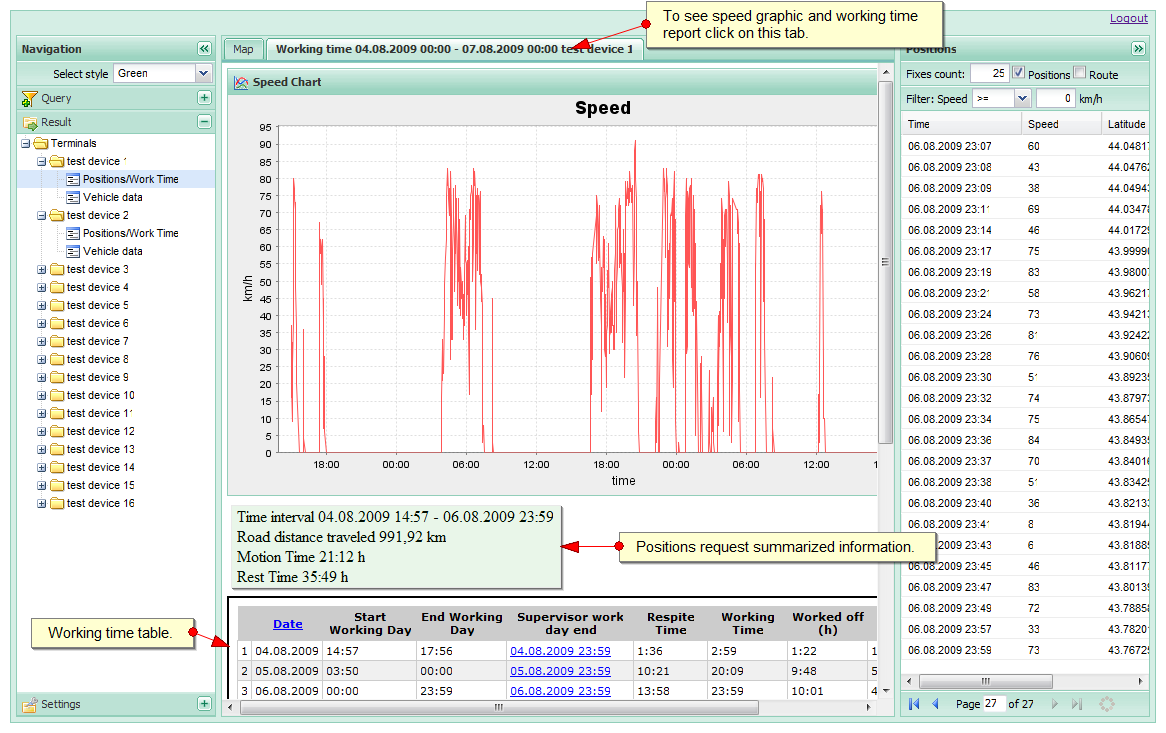The width and height of the screenshot is (1166, 733).
Task: Expand the Query section
Action: [x=204, y=98]
